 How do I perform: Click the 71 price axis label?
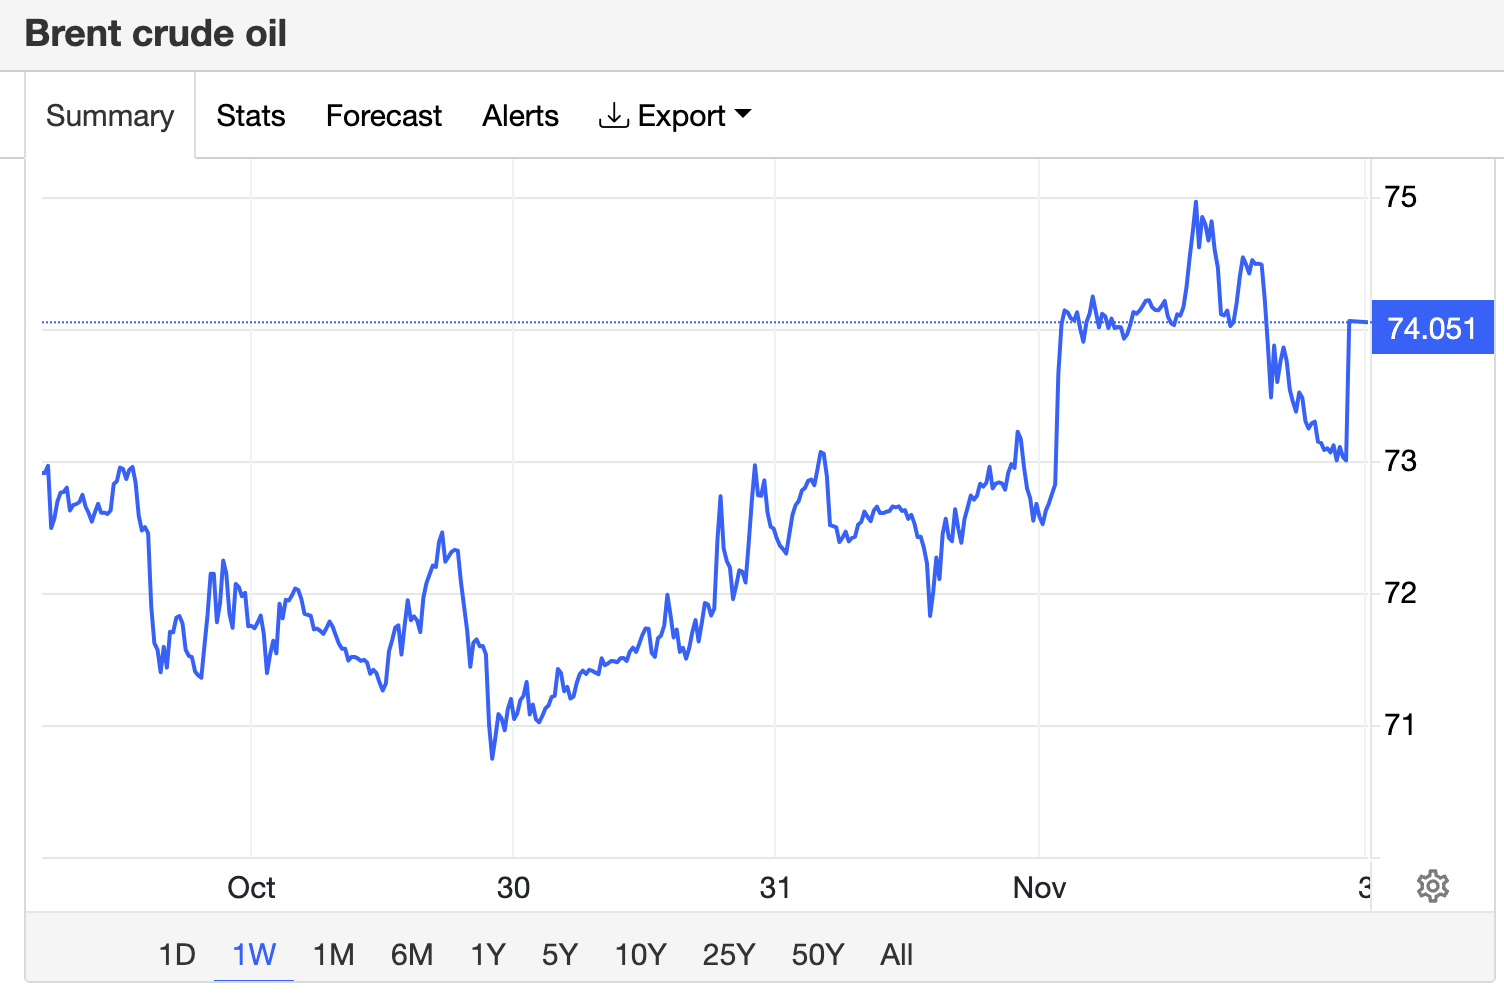(x=1400, y=725)
